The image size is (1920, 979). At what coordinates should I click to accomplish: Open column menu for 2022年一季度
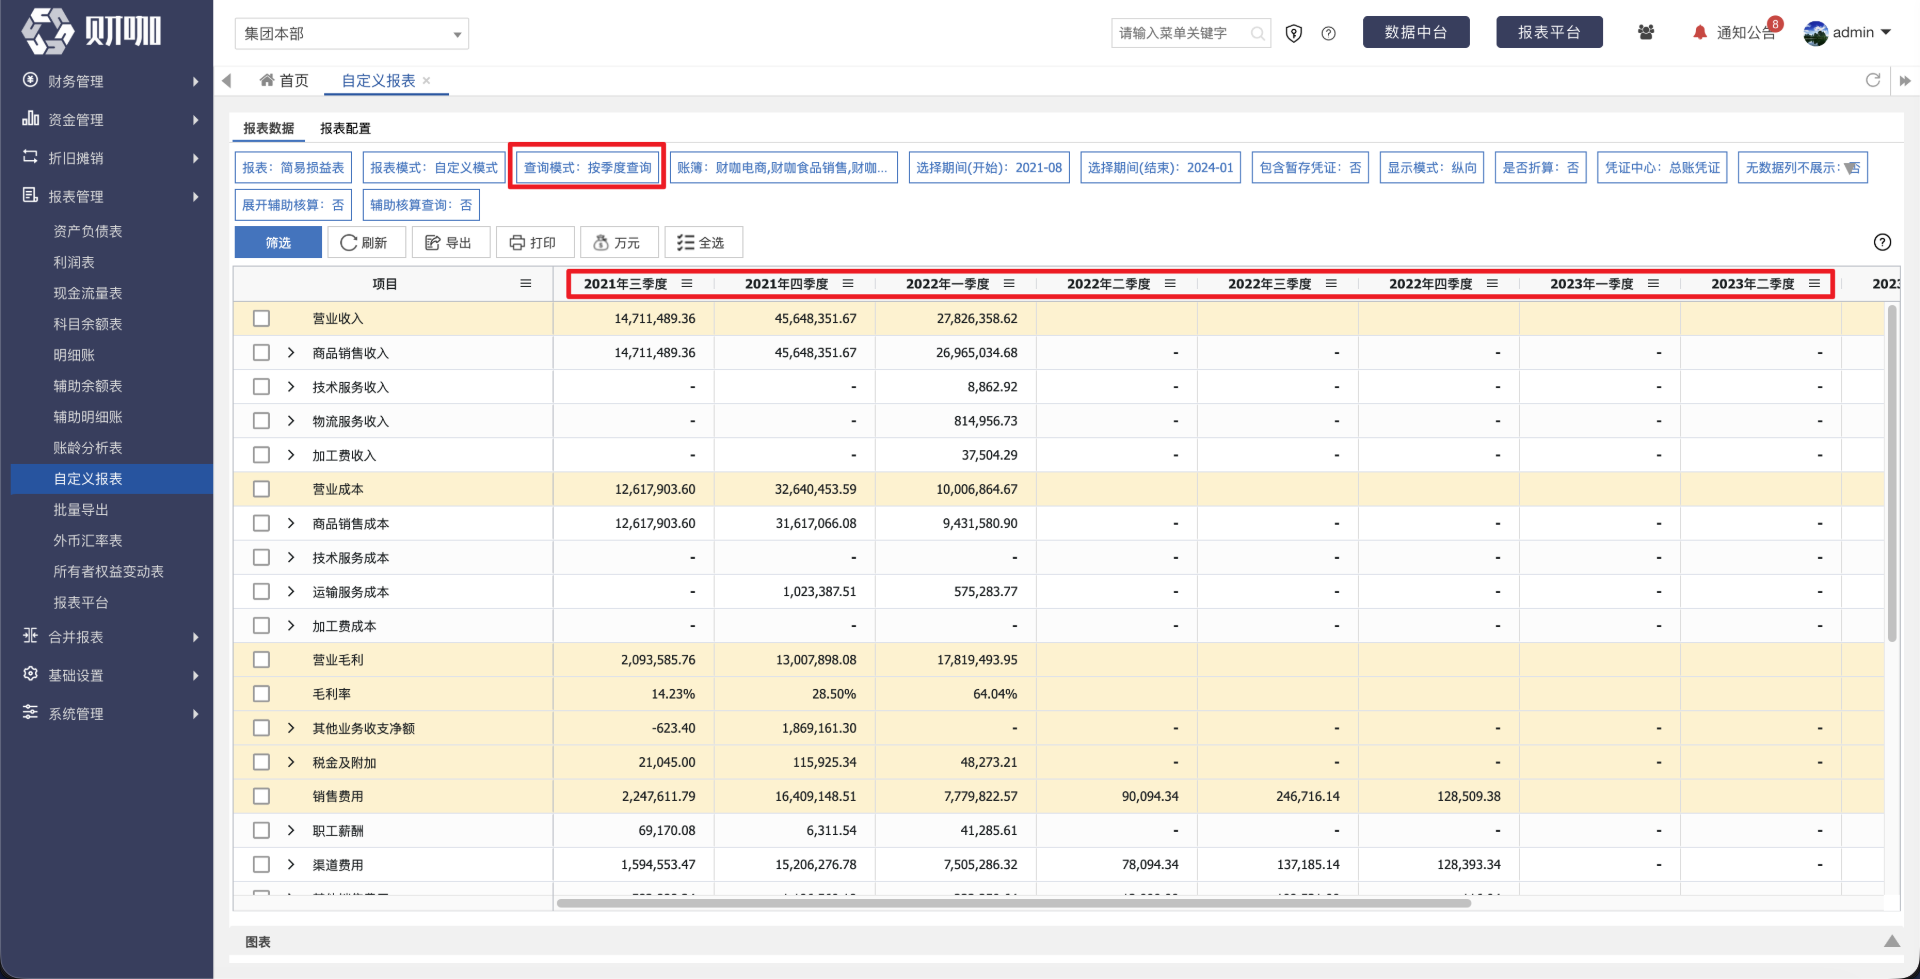pyautogui.click(x=1009, y=284)
